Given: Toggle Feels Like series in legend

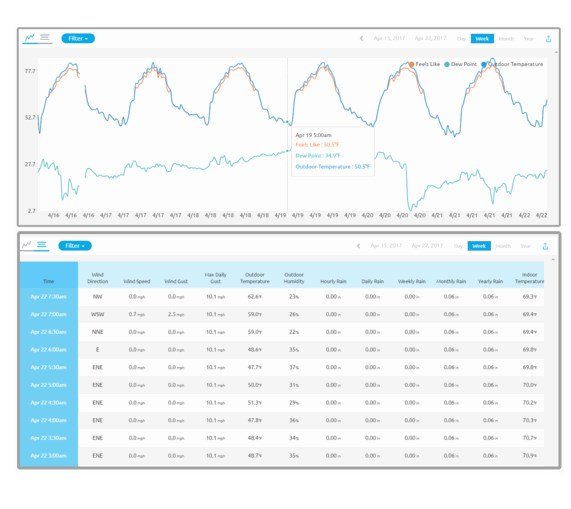Looking at the screenshot, I should click(425, 64).
